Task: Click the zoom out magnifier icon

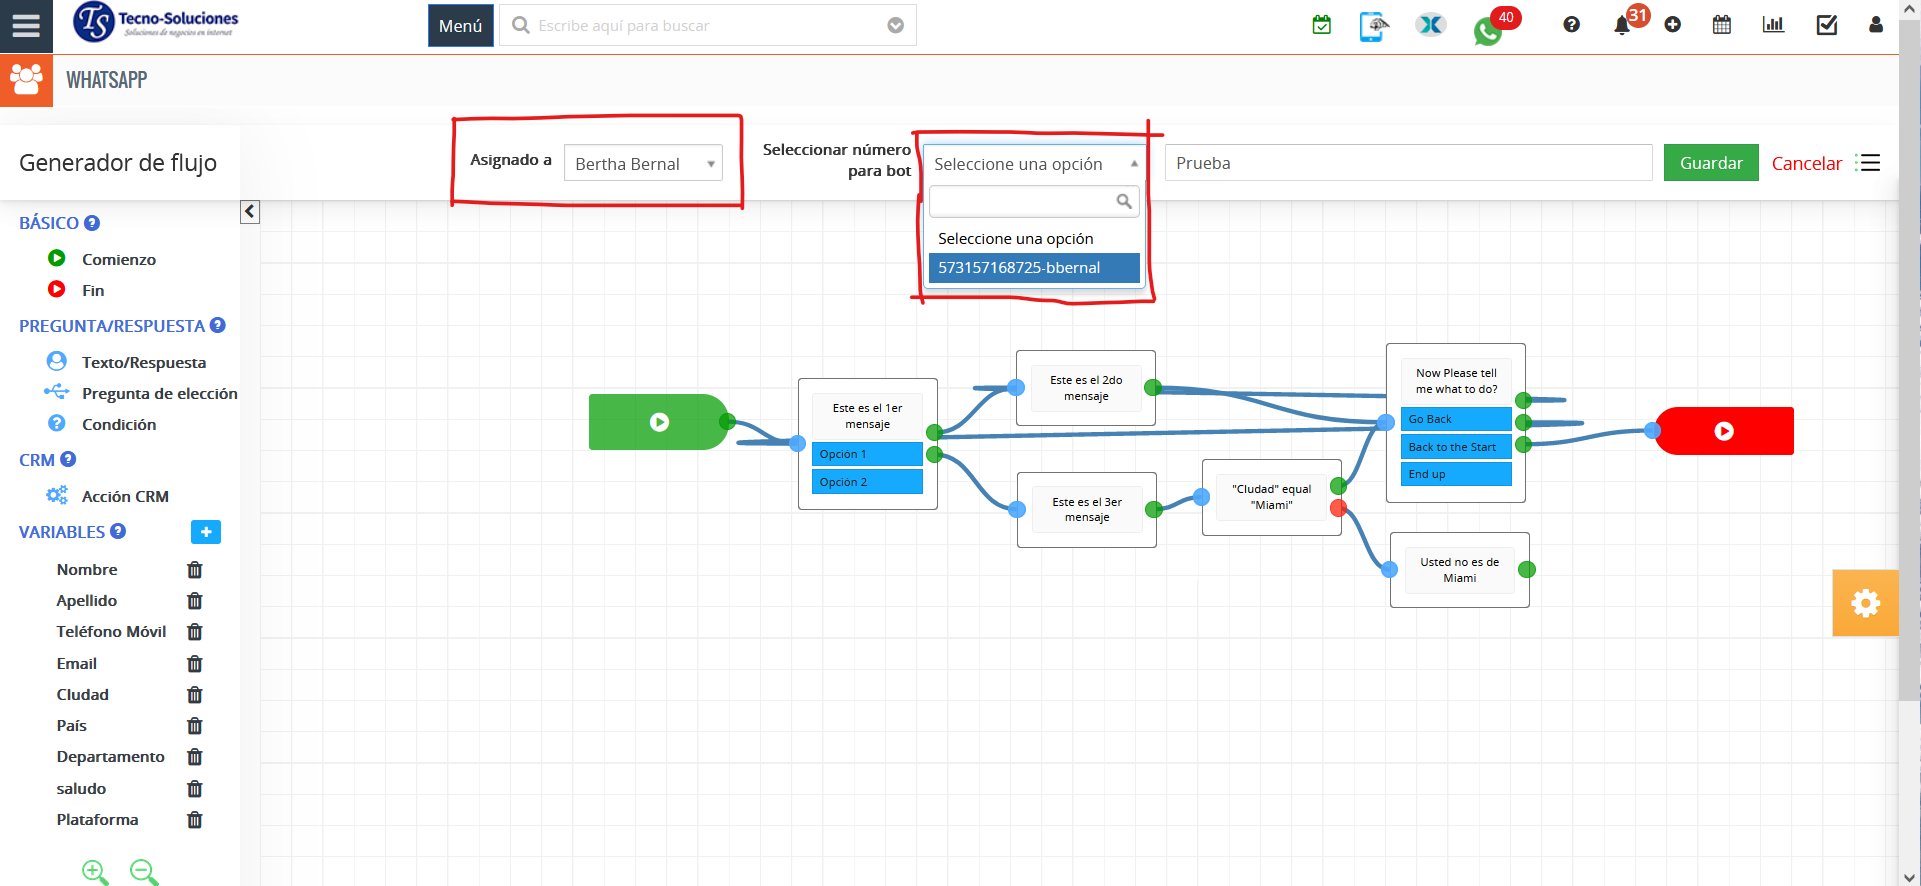Action: 144,872
